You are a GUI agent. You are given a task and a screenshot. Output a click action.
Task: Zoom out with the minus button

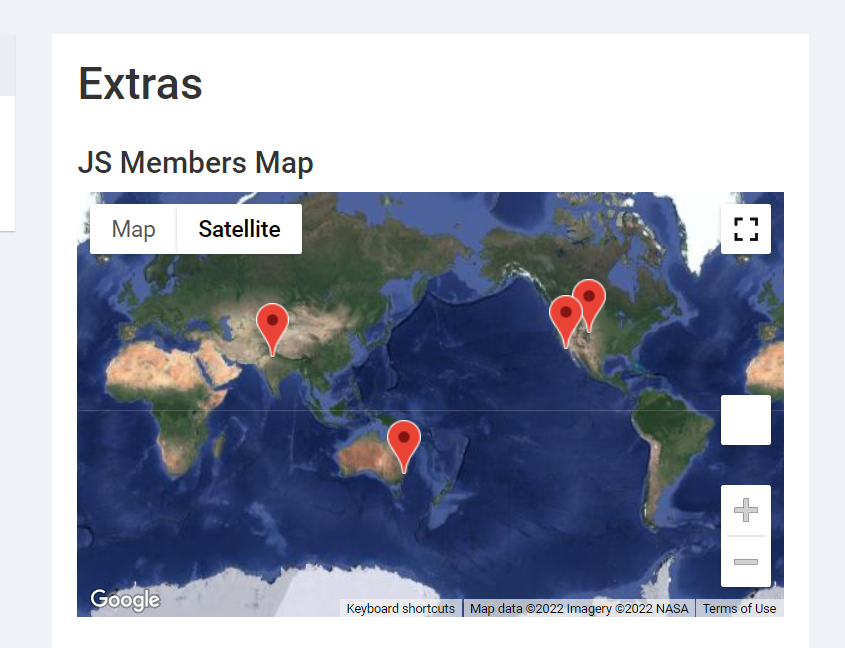coord(745,562)
